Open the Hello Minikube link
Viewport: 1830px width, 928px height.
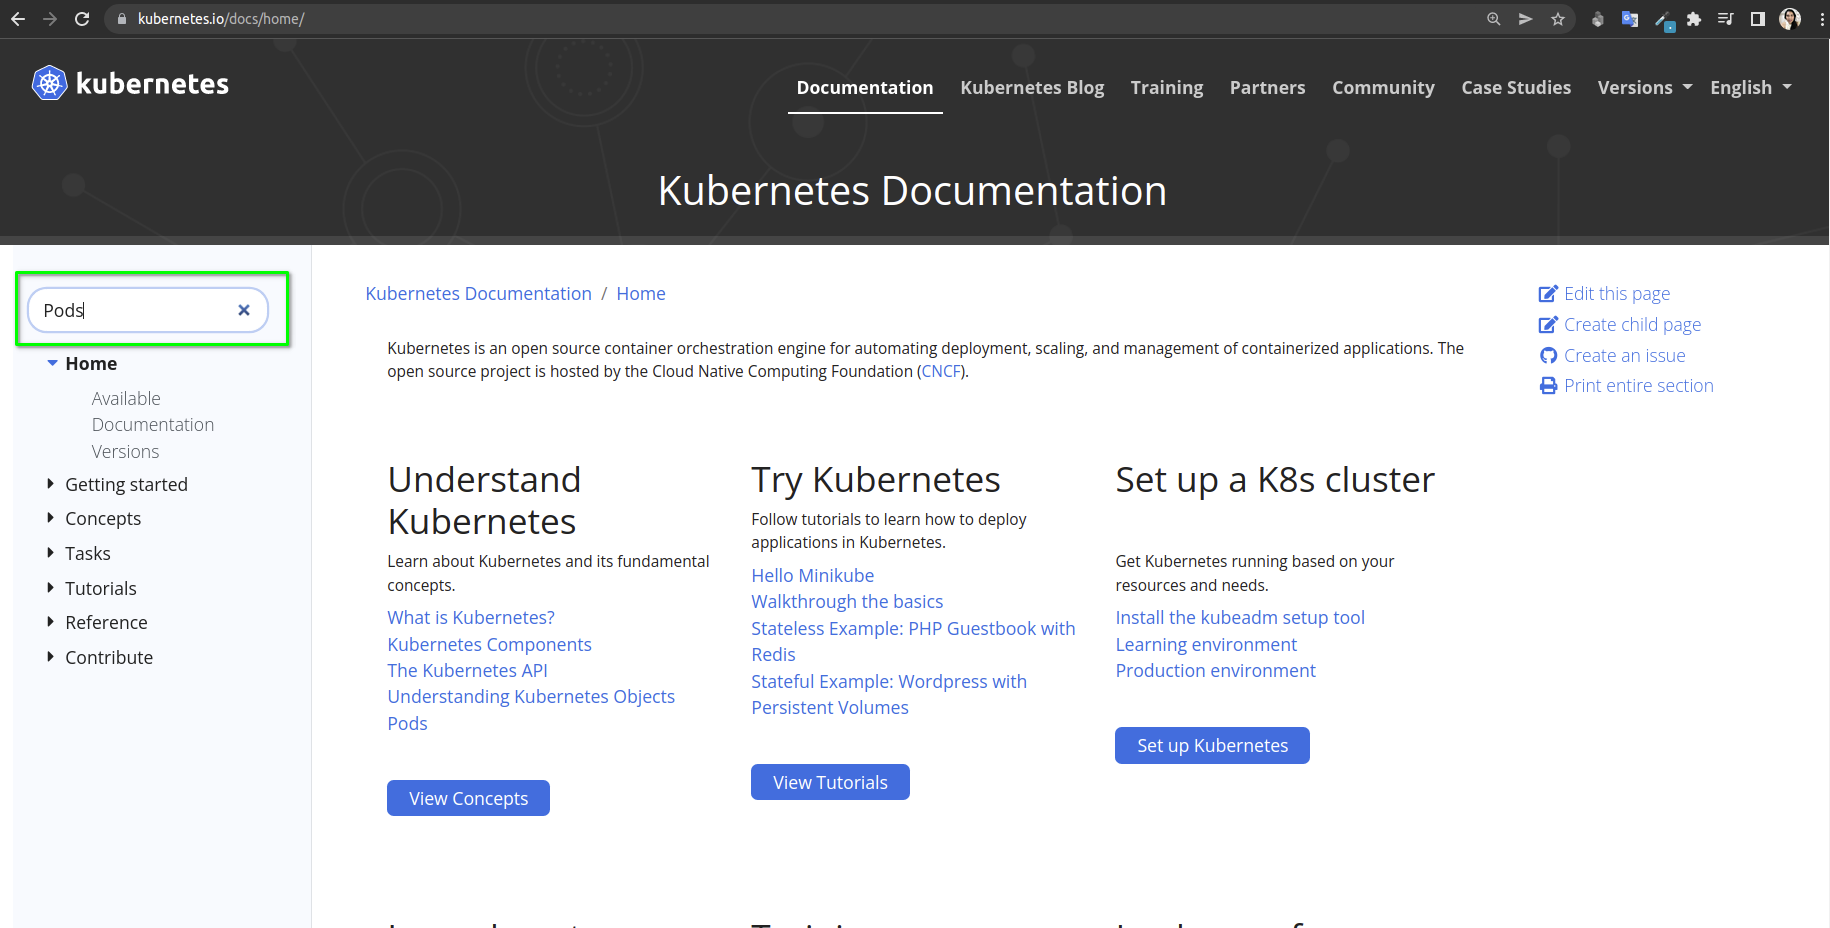[813, 576]
